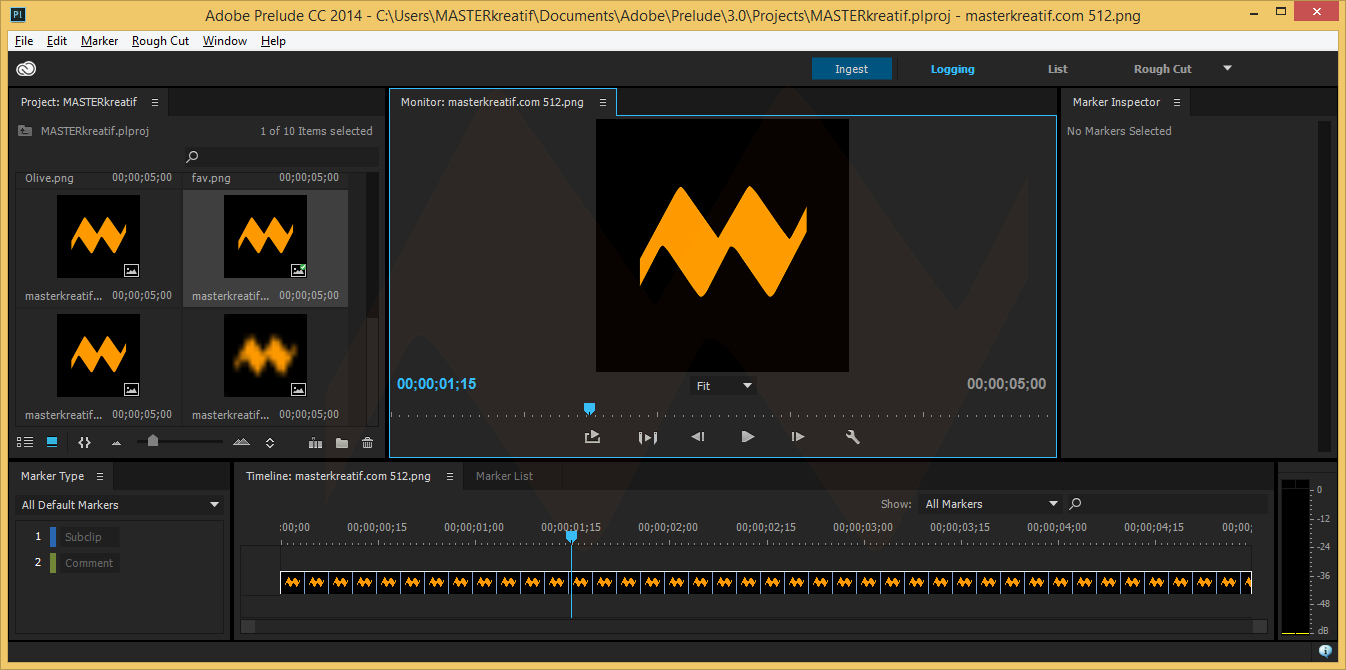
Task: Open the Fit zoom level dropdown
Action: [723, 386]
